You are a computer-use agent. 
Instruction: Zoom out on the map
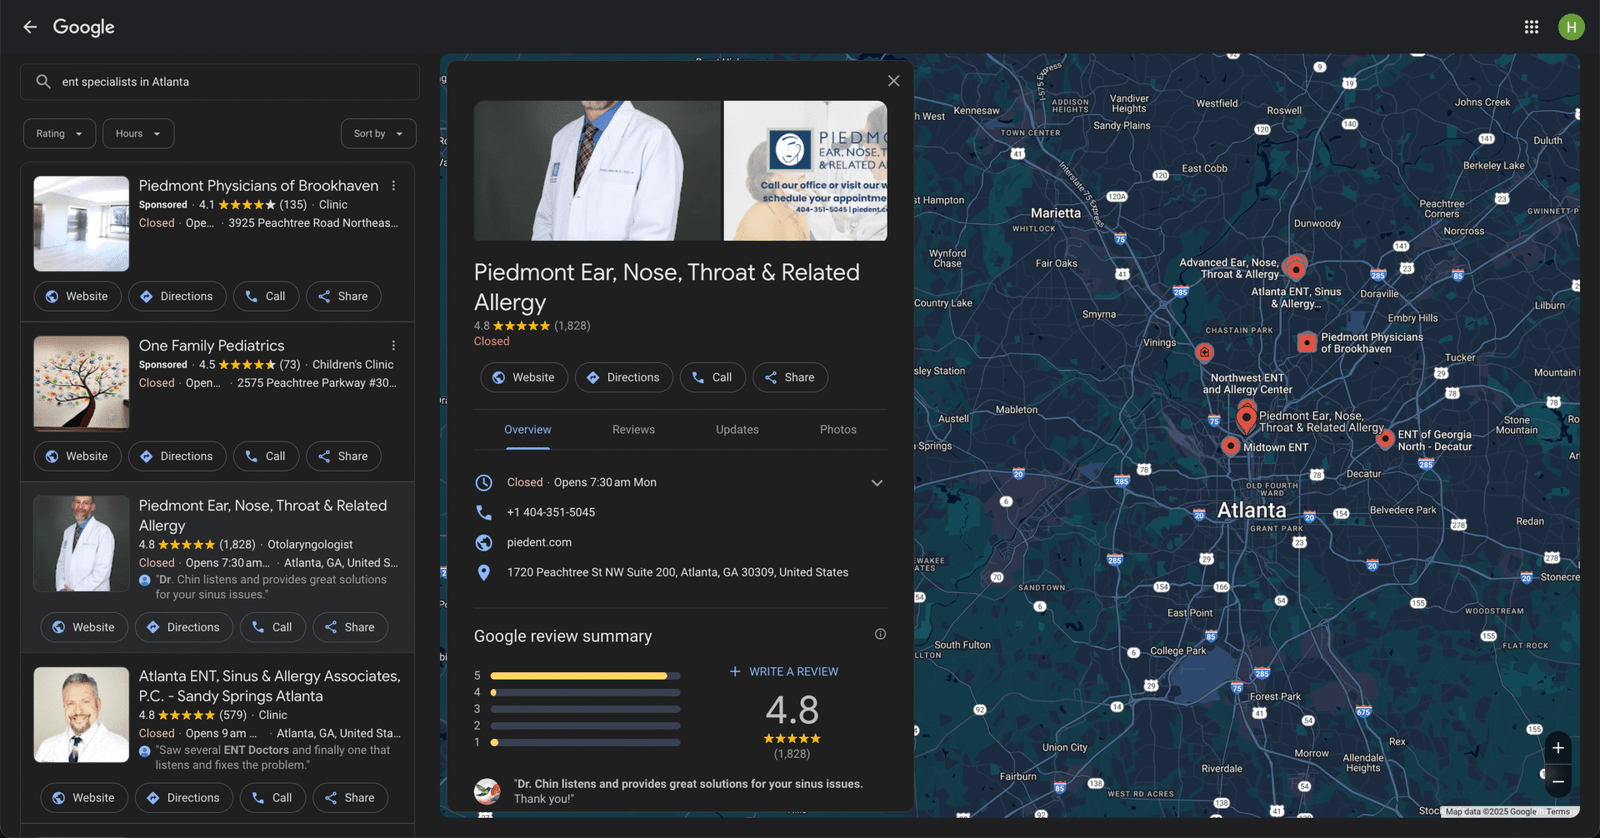1558,781
